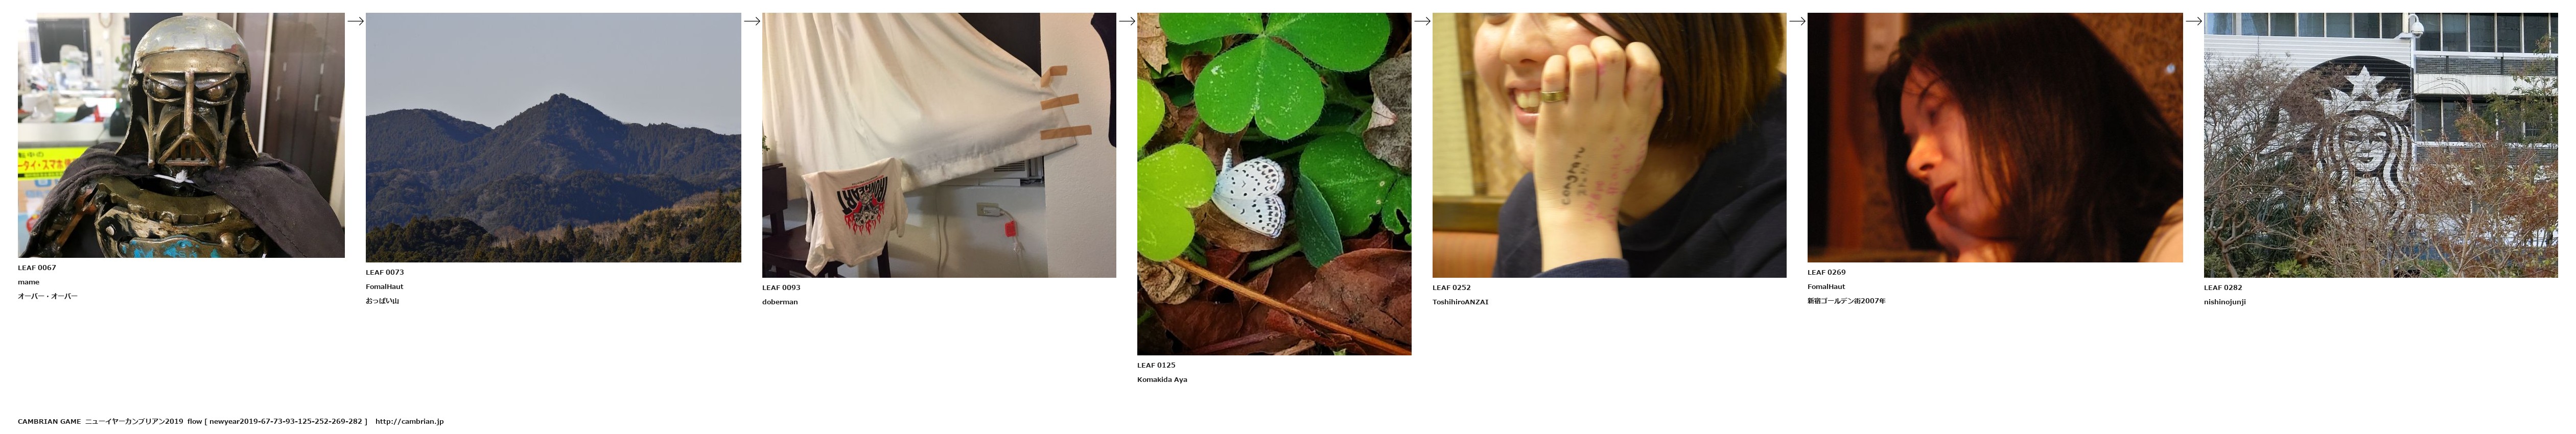Image resolution: width=2576 pixels, height=434 pixels.
Task: Open the photo of hand with ring
Action: [1609, 145]
